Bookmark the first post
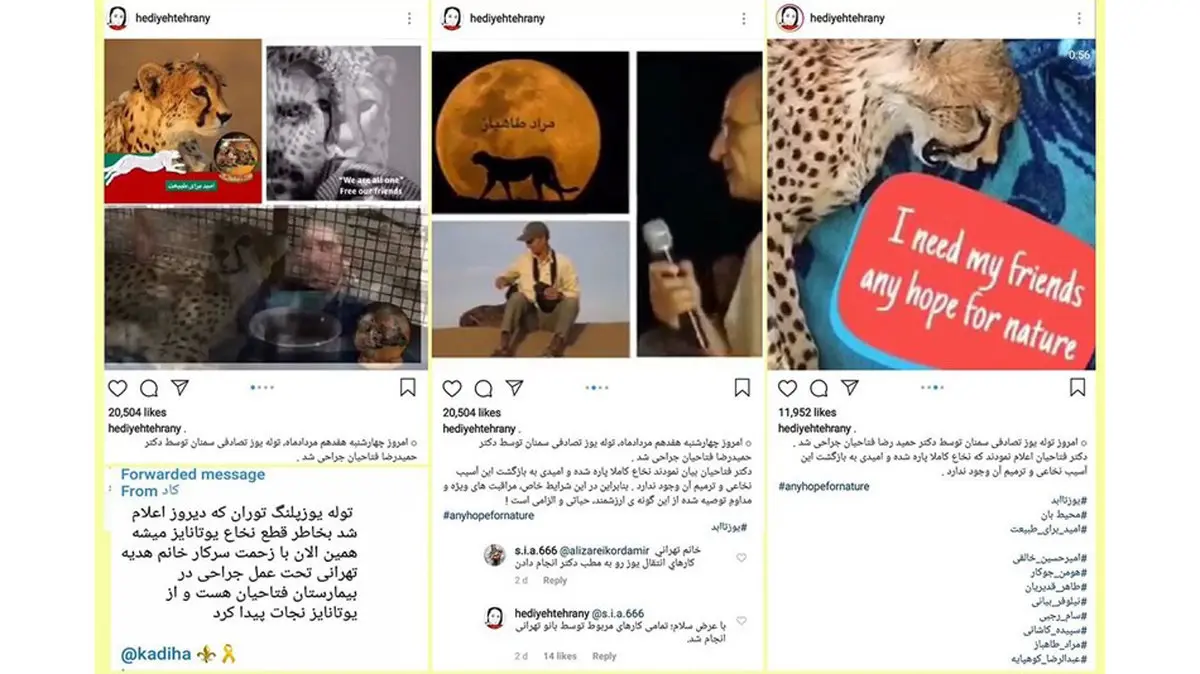This screenshot has height=674, width=1200. [x=408, y=387]
